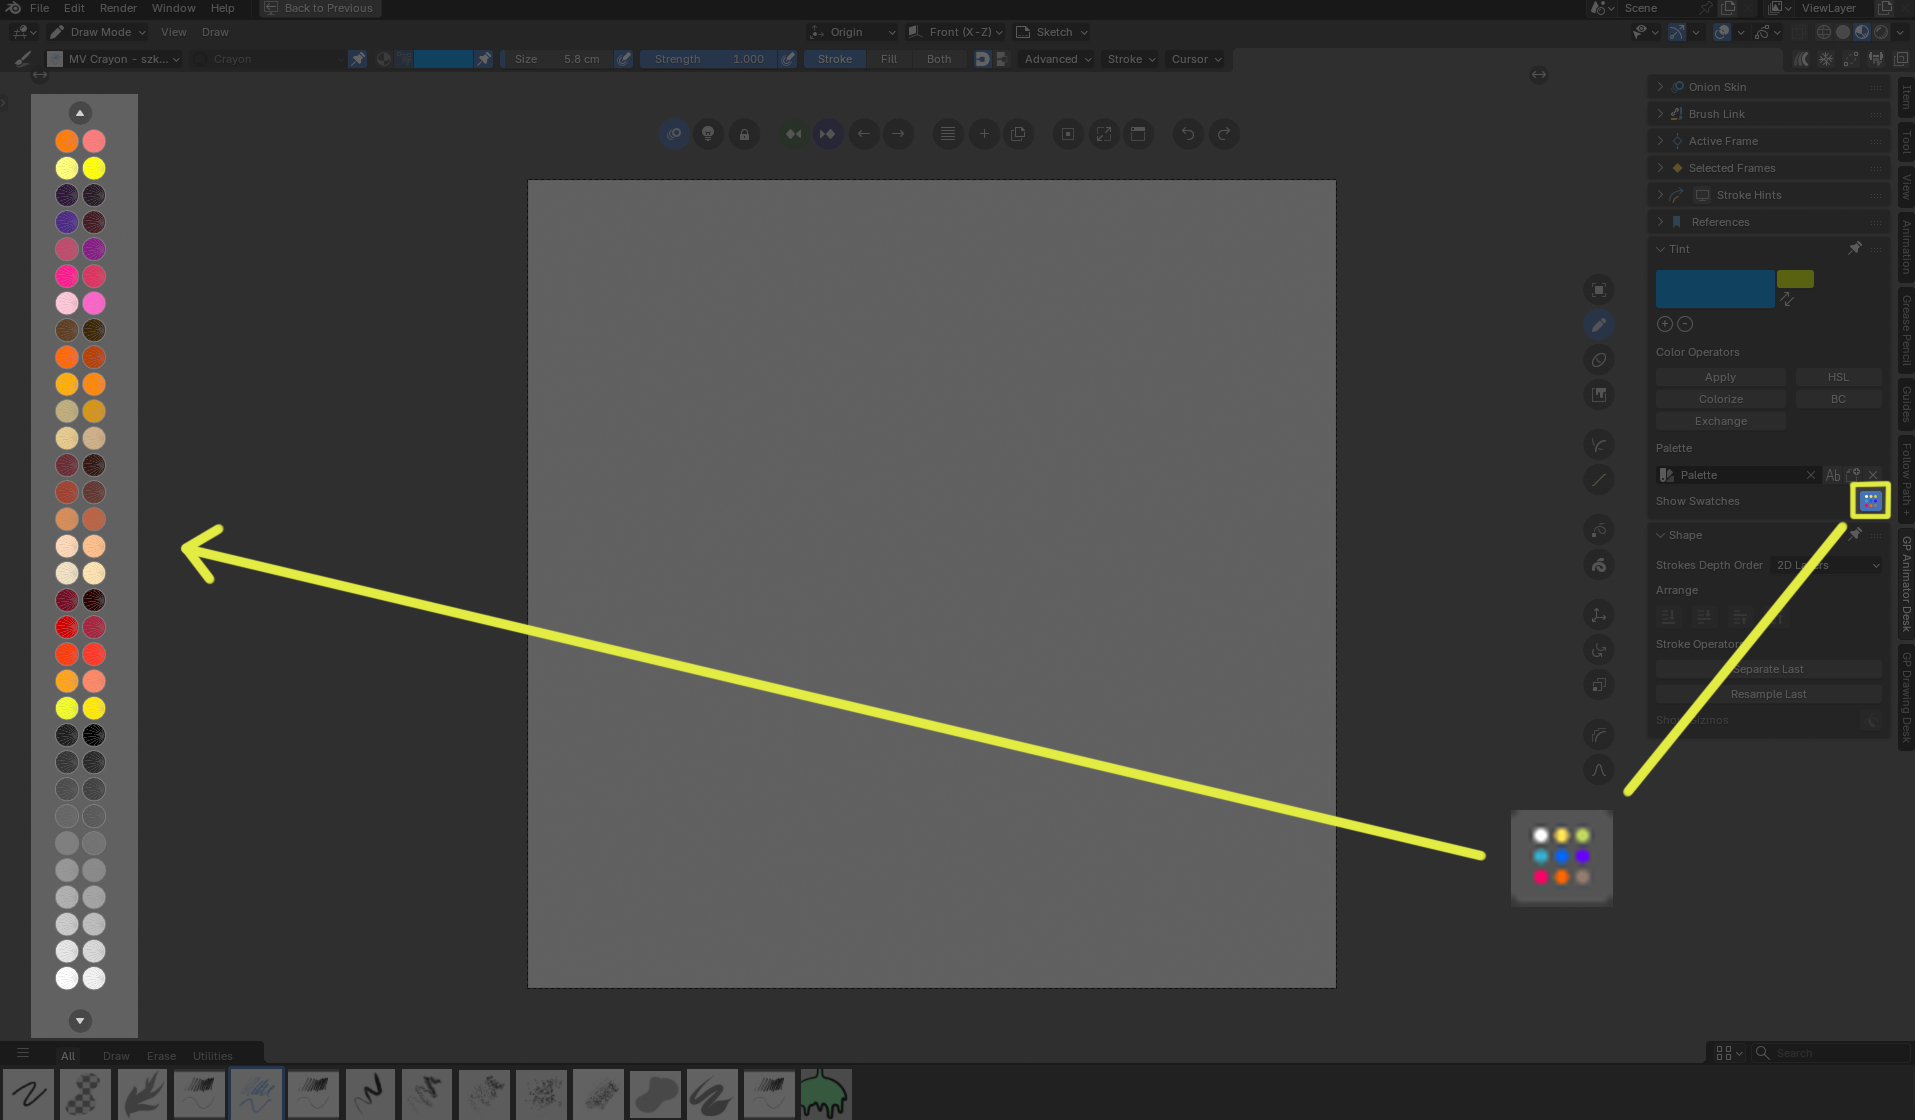
Task: Toggle show overlays button
Action: tap(1721, 32)
